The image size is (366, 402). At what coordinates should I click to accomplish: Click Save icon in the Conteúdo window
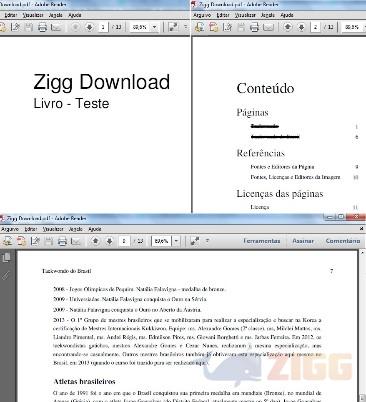[241, 27]
